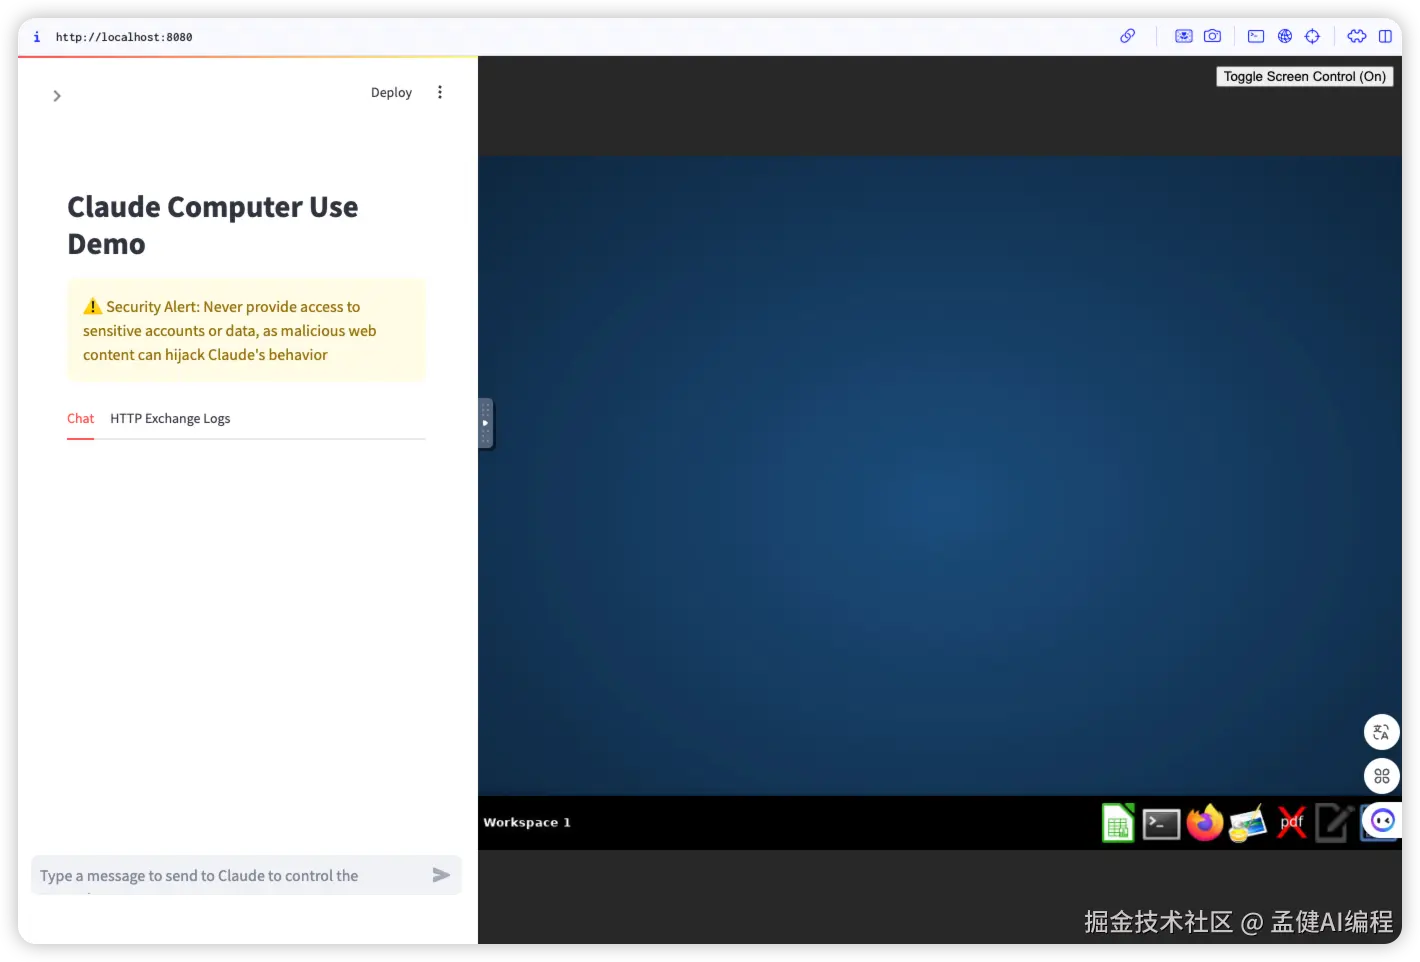Click the Workspace 1 label

(x=527, y=822)
